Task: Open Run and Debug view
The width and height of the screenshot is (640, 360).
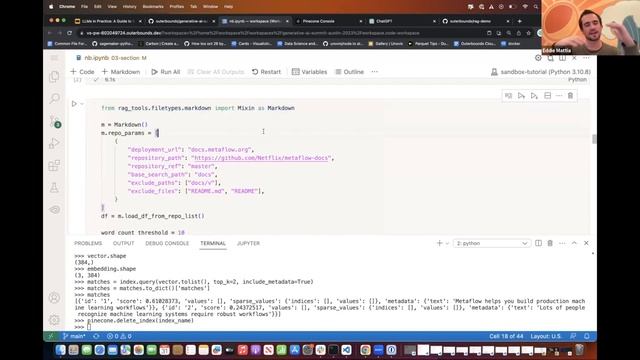Action: [x=54, y=143]
